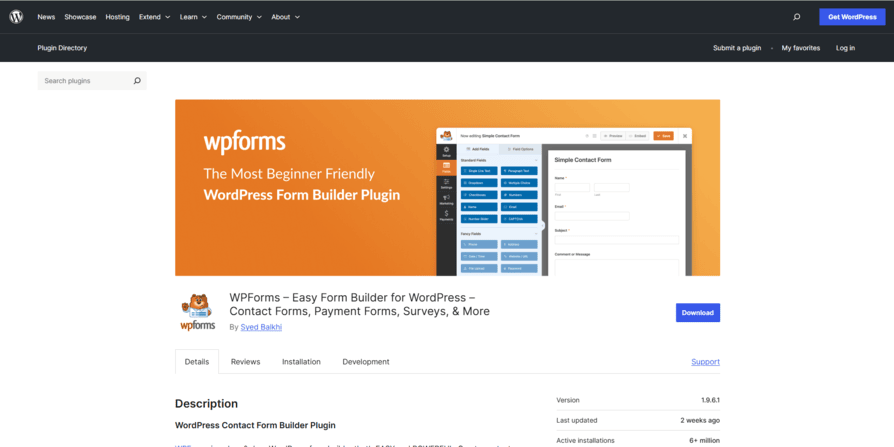Open the News menu item
This screenshot has width=894, height=447.
click(46, 17)
